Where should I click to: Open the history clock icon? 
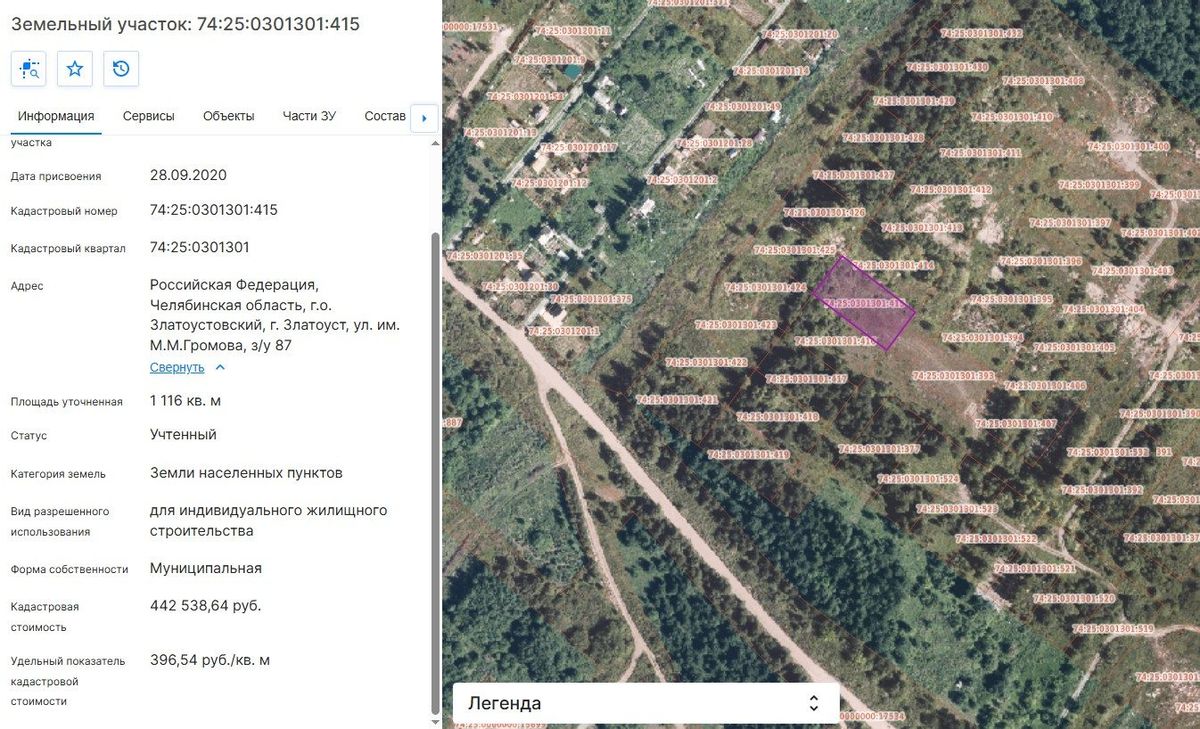point(121,68)
